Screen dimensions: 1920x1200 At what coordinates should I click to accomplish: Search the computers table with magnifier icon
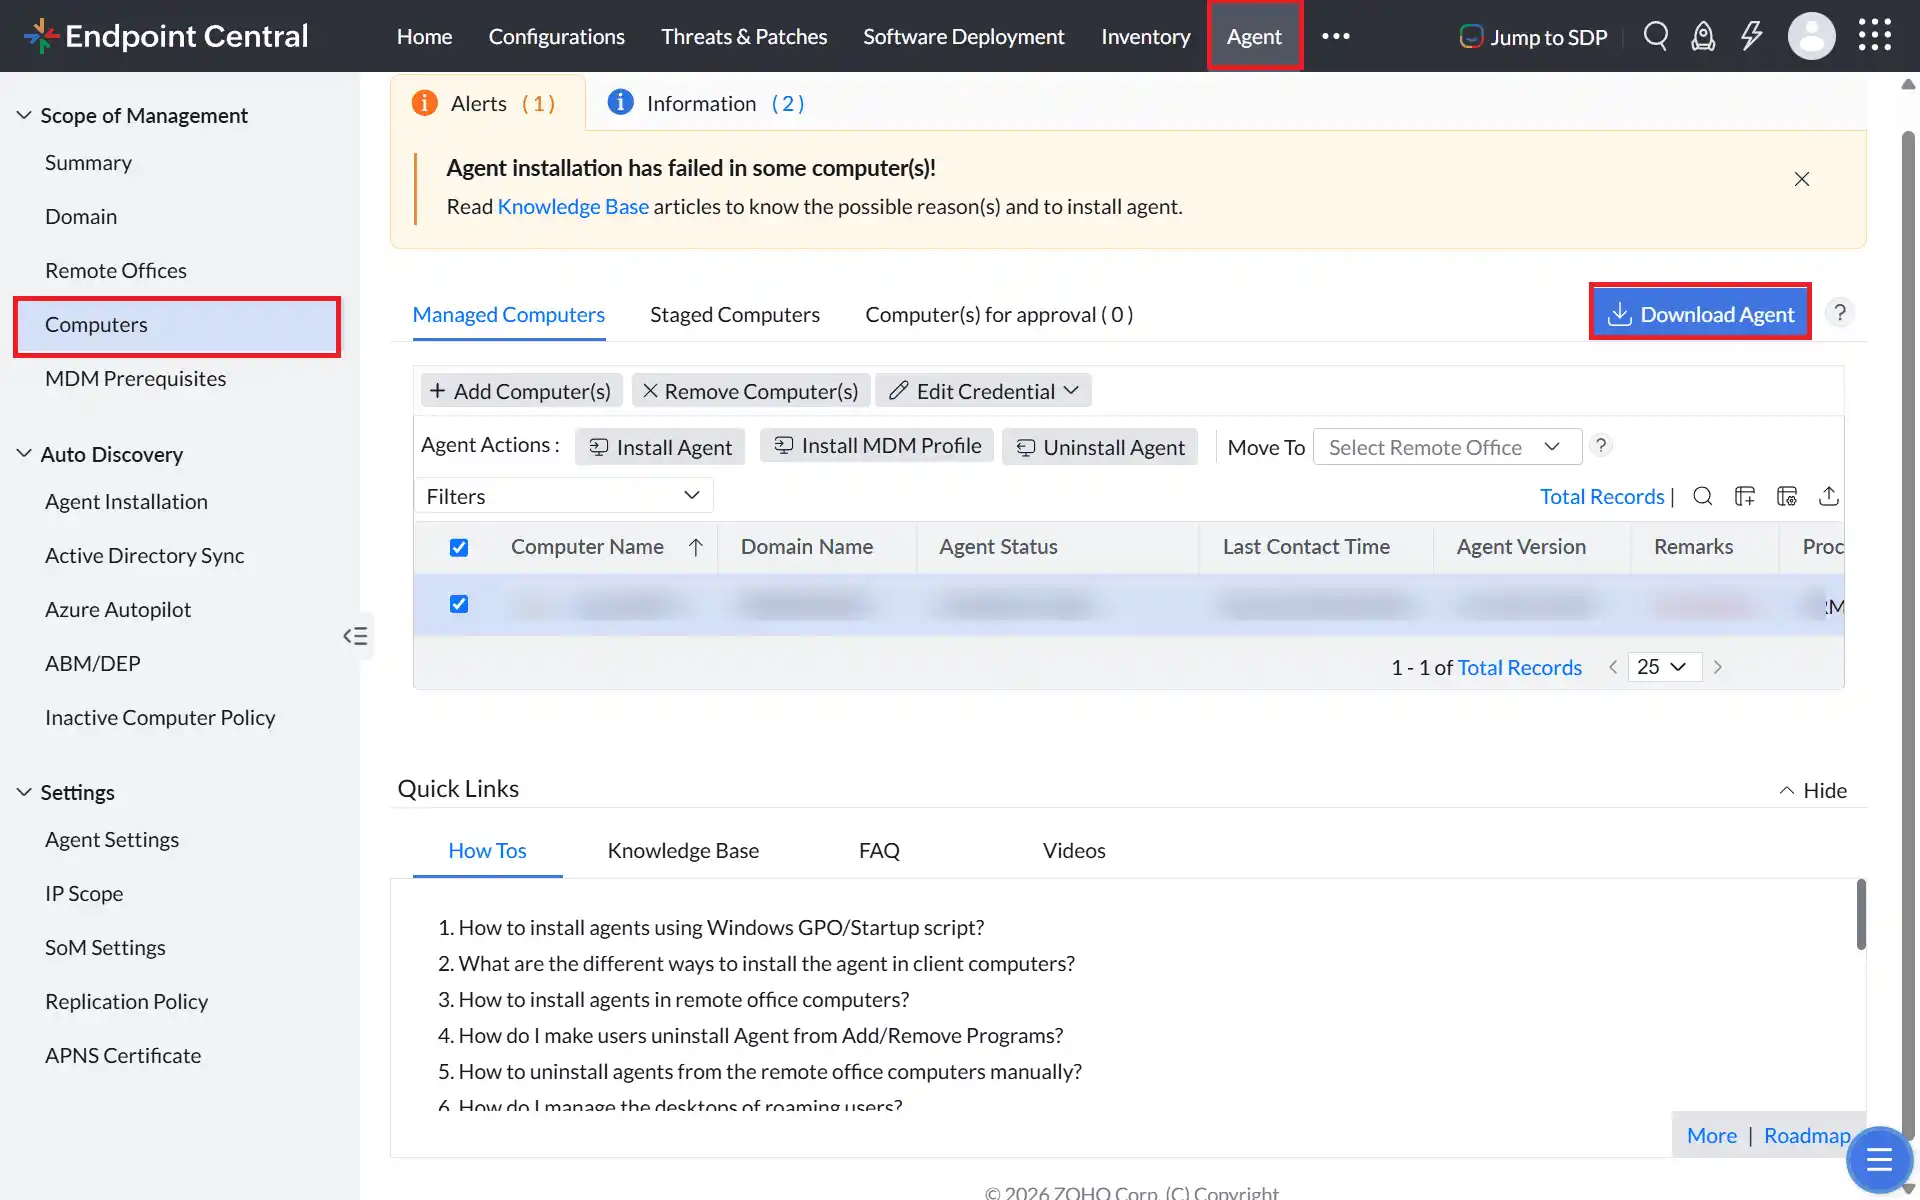point(1703,496)
